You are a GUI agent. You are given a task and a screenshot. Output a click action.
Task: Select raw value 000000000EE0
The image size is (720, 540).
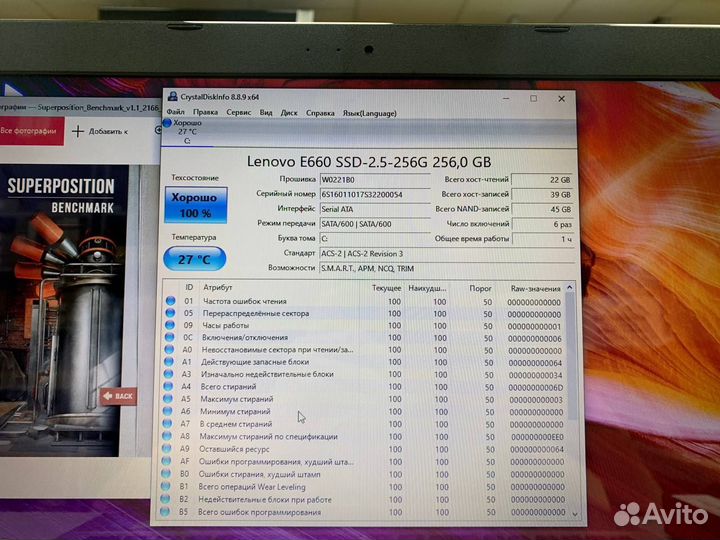[537, 437]
